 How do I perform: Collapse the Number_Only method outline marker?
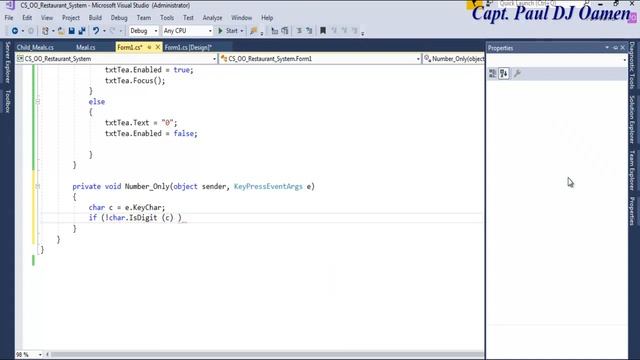pyautogui.click(x=38, y=186)
